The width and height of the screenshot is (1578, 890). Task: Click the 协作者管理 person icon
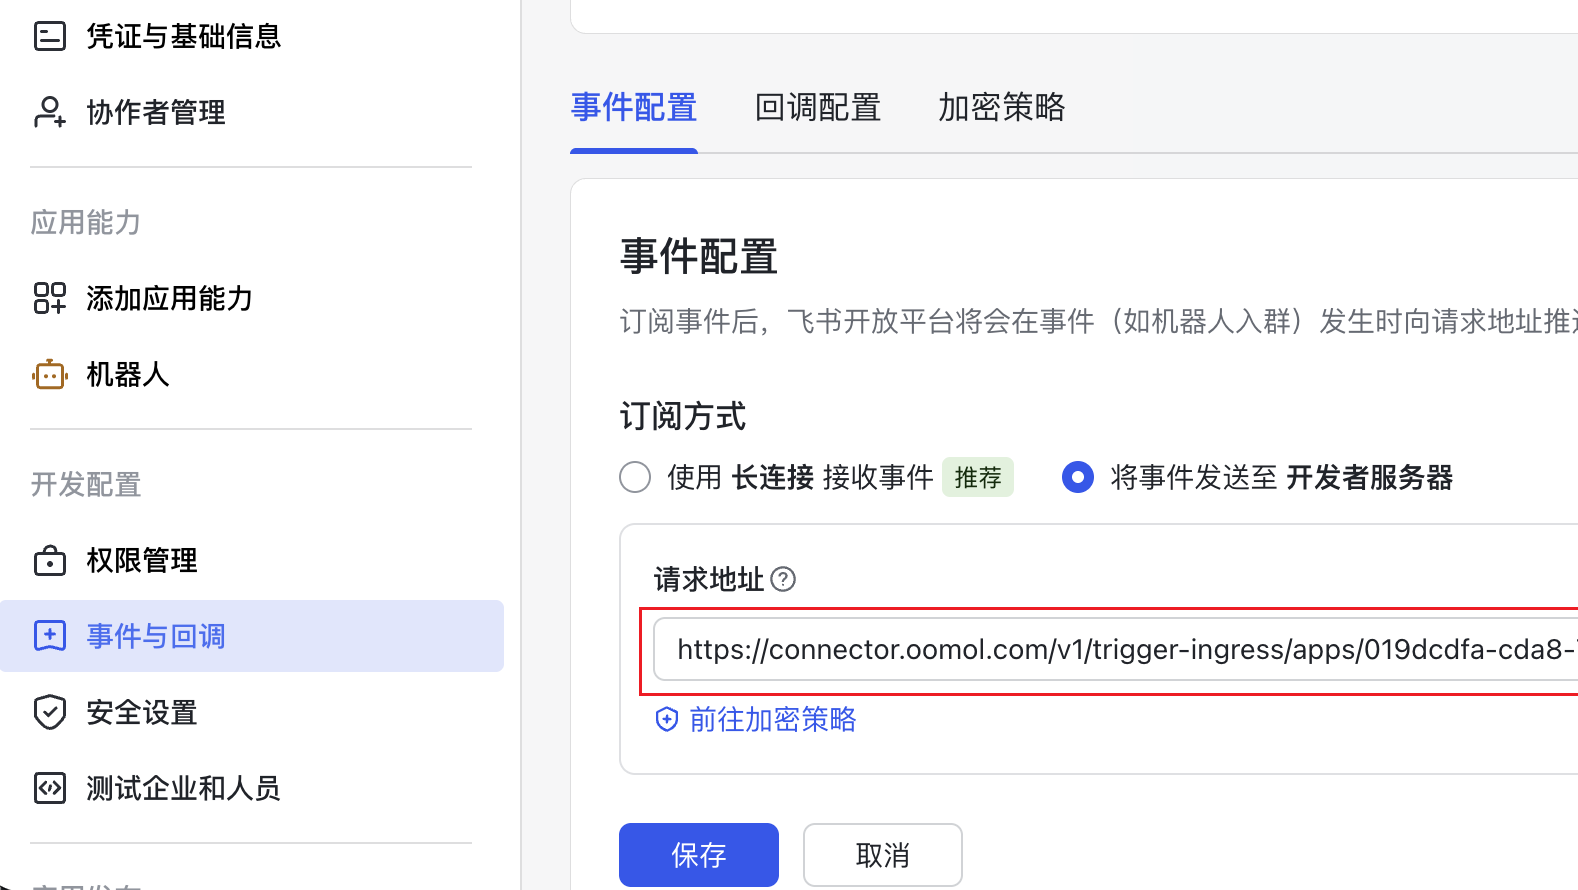pos(50,111)
